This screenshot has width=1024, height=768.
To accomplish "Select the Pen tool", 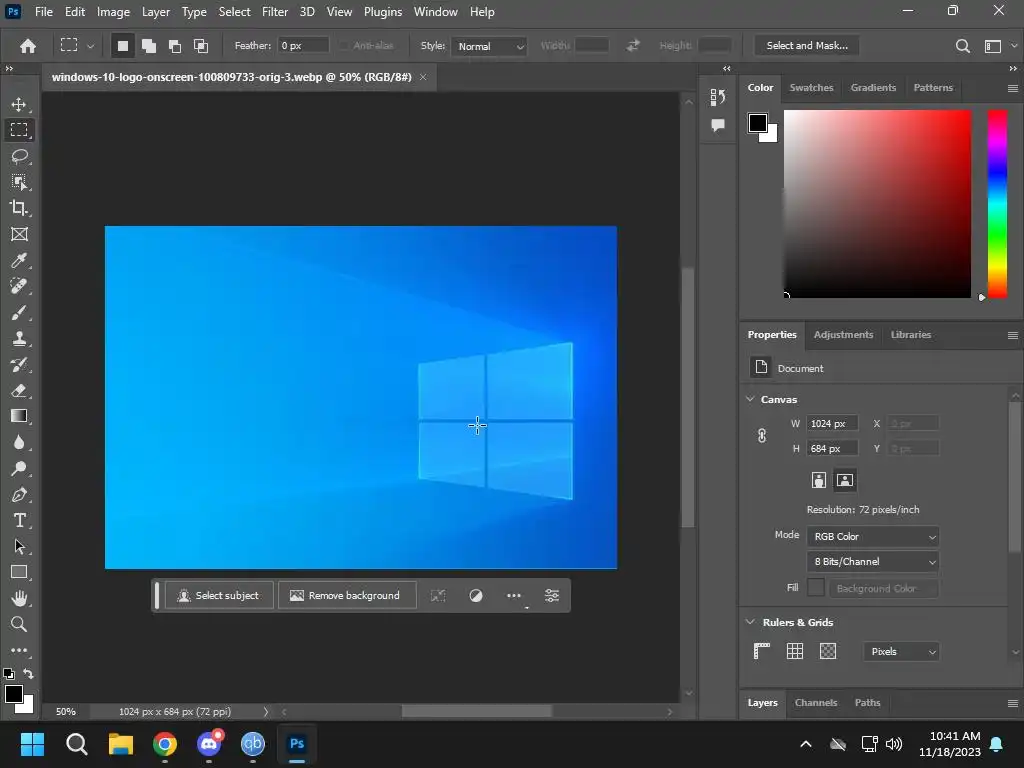I will click(19, 494).
